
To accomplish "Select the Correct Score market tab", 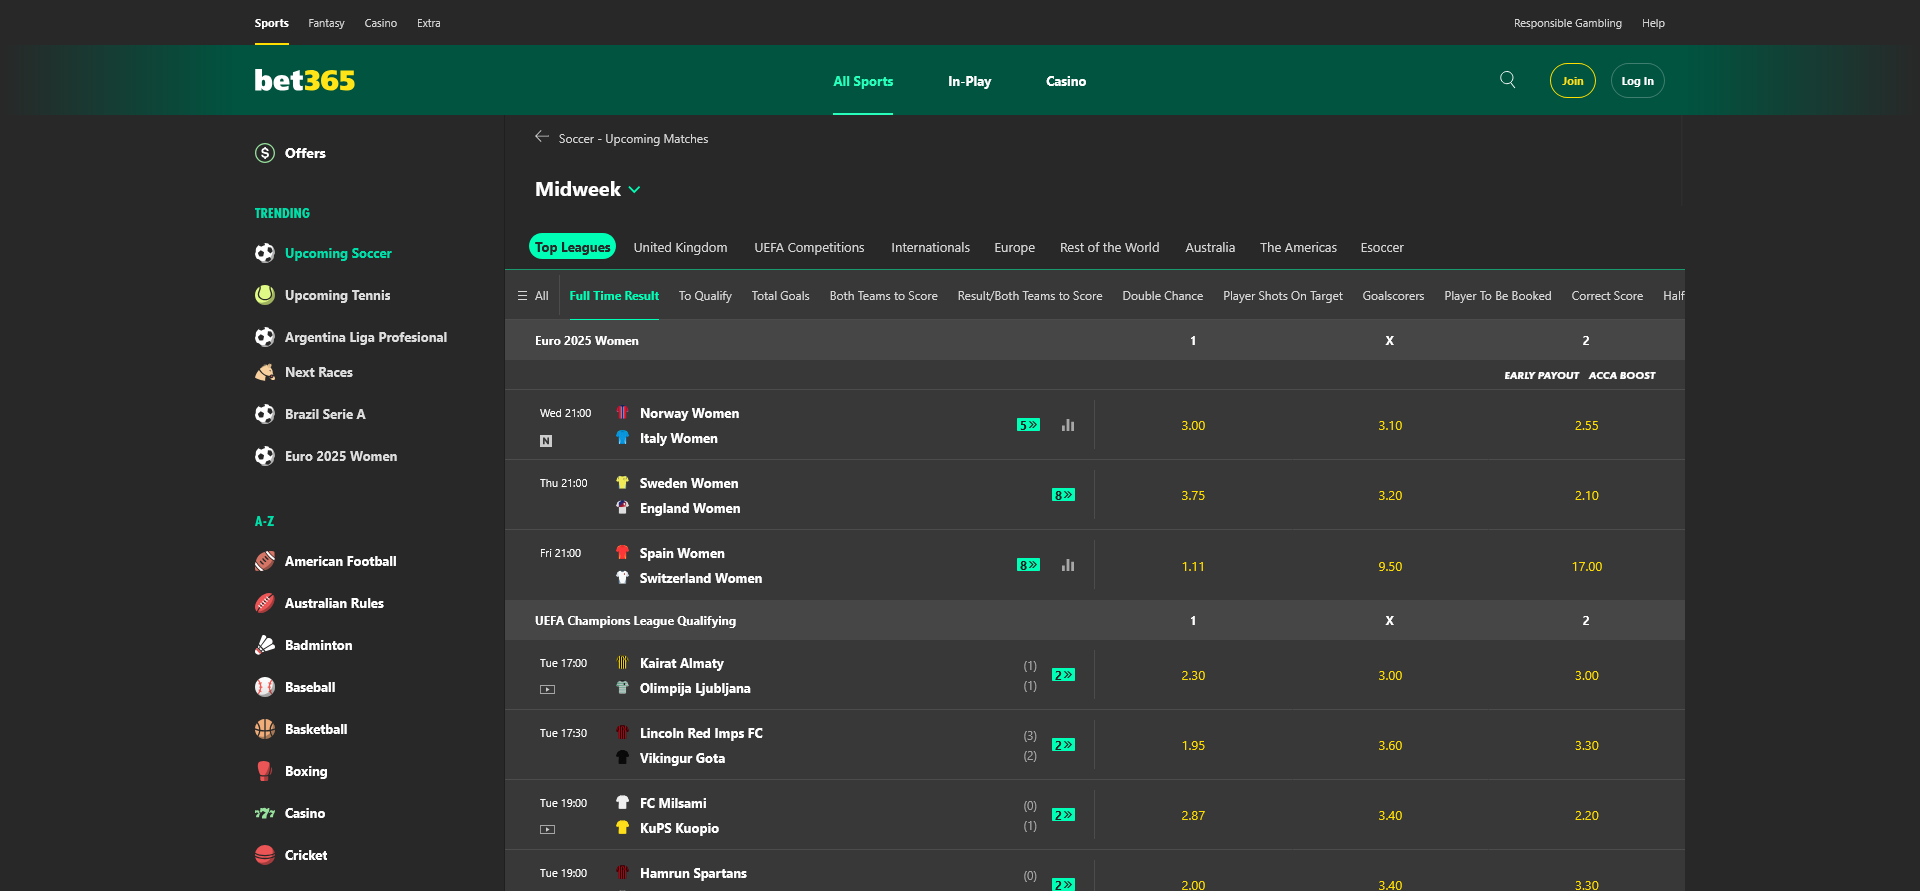I will 1607,296.
